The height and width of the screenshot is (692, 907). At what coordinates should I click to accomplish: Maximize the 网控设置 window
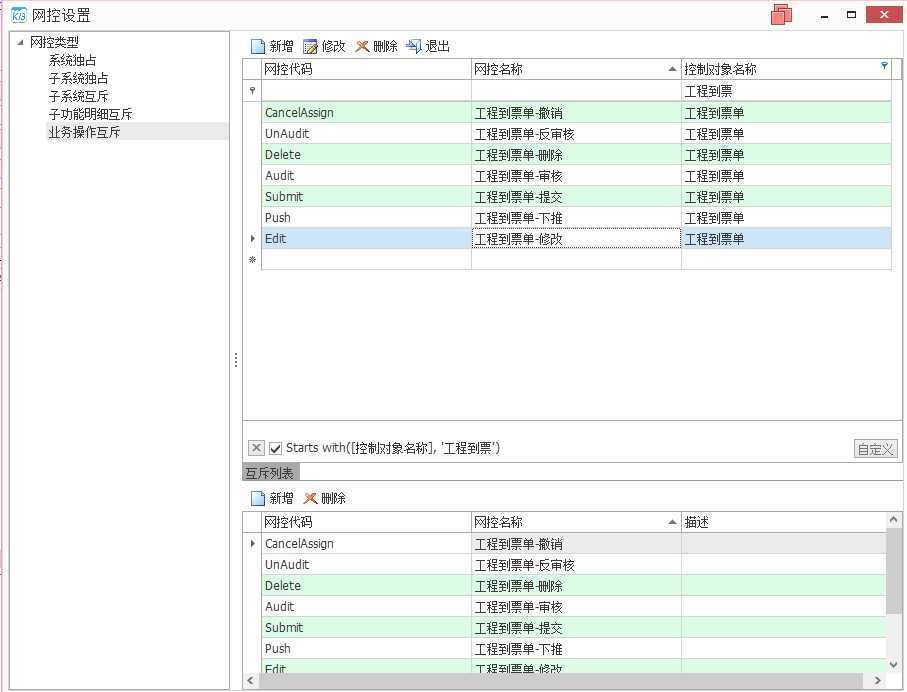click(851, 15)
